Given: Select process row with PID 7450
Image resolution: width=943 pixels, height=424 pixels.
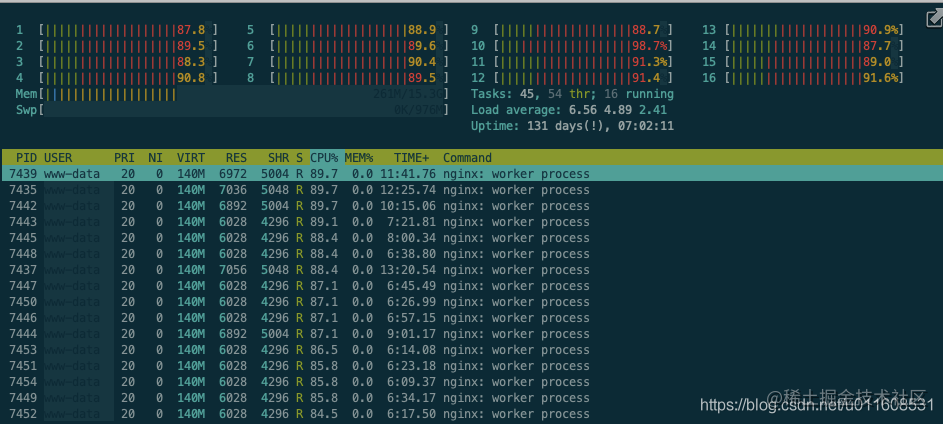Looking at the screenshot, I should pyautogui.click(x=472, y=302).
